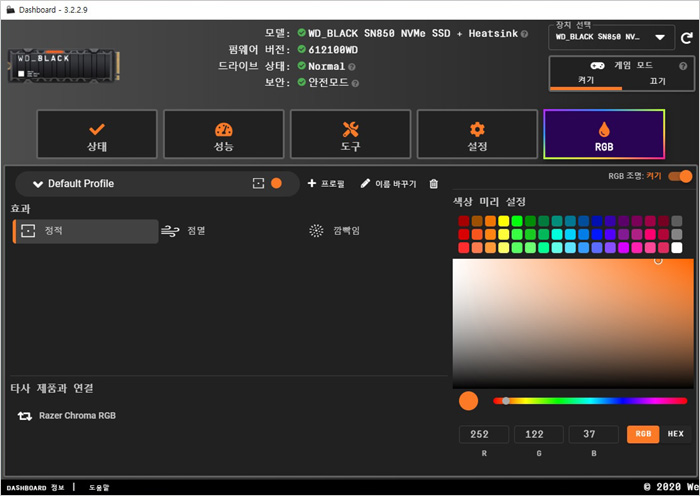Click the WD_BLACK SSD drive image
This screenshot has width=700, height=496.
tap(63, 66)
